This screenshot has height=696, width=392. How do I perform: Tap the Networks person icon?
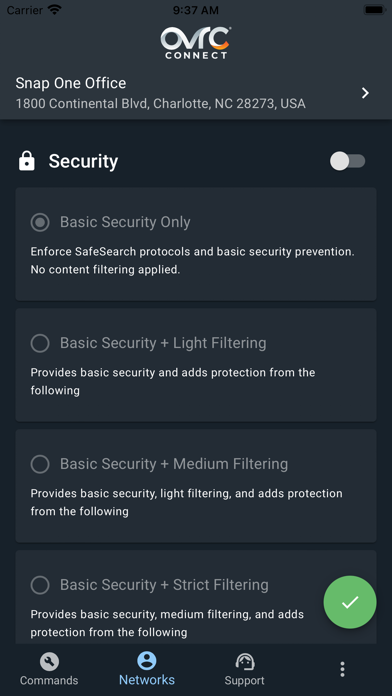(x=147, y=660)
